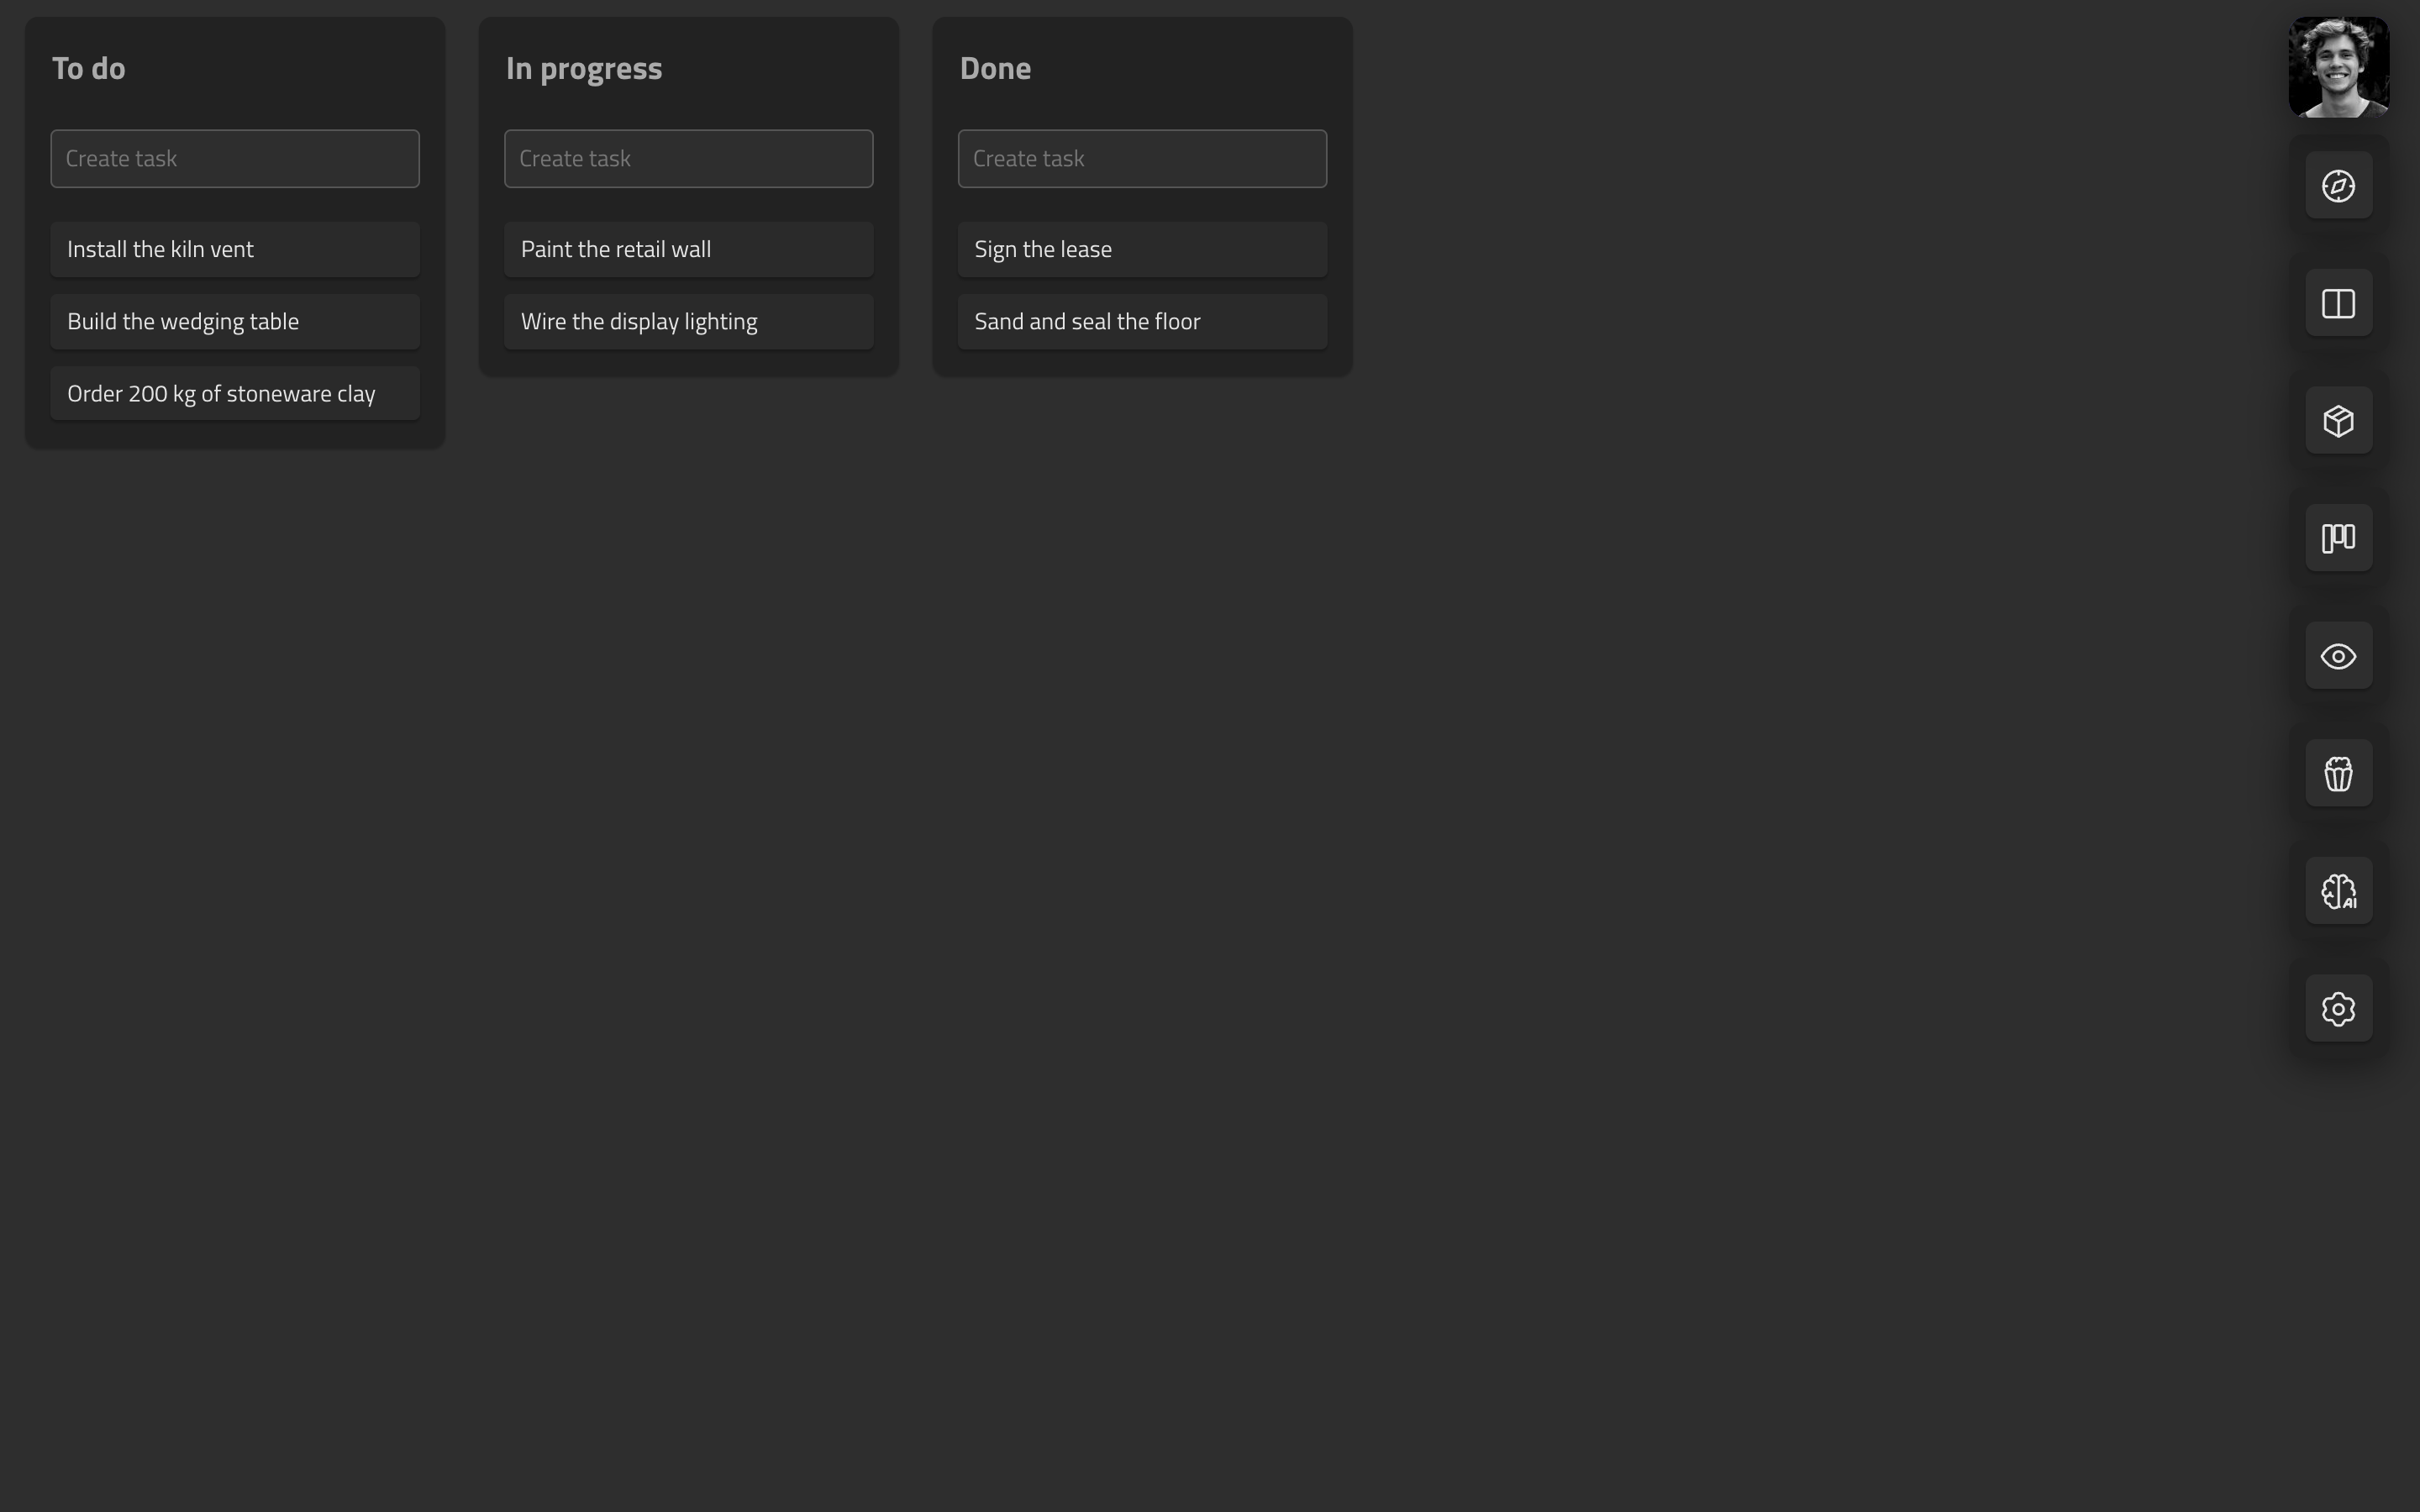Open the 3D cube box icon
The image size is (2420, 1512).
pos(2338,421)
